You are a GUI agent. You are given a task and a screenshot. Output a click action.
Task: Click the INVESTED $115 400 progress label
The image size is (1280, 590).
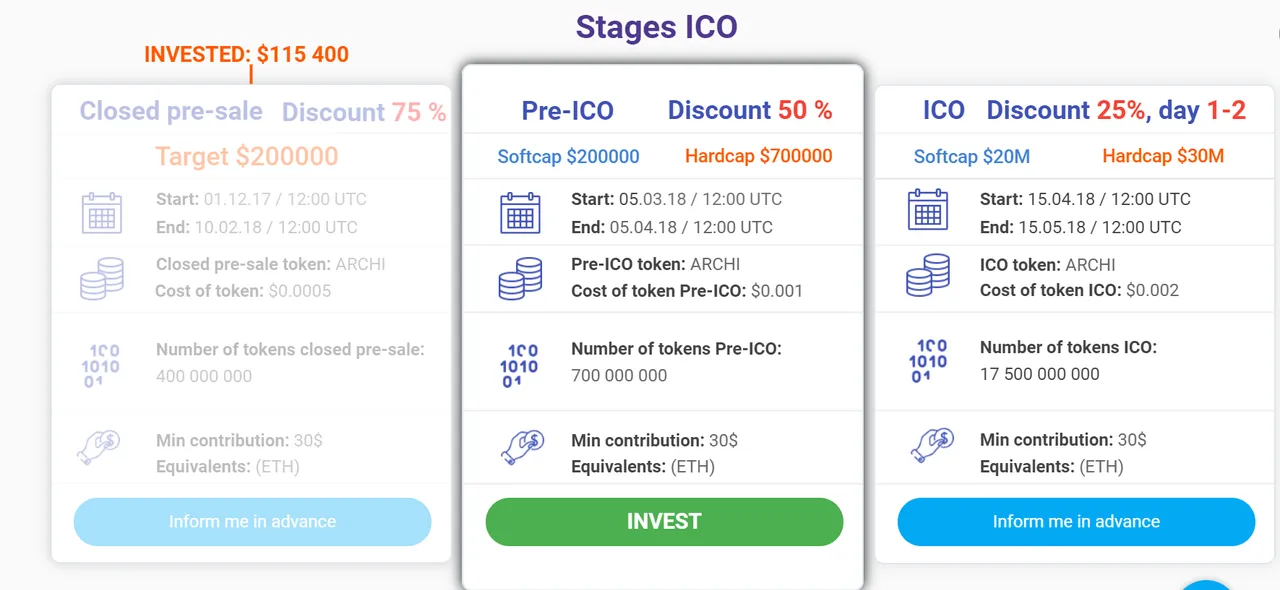click(247, 54)
